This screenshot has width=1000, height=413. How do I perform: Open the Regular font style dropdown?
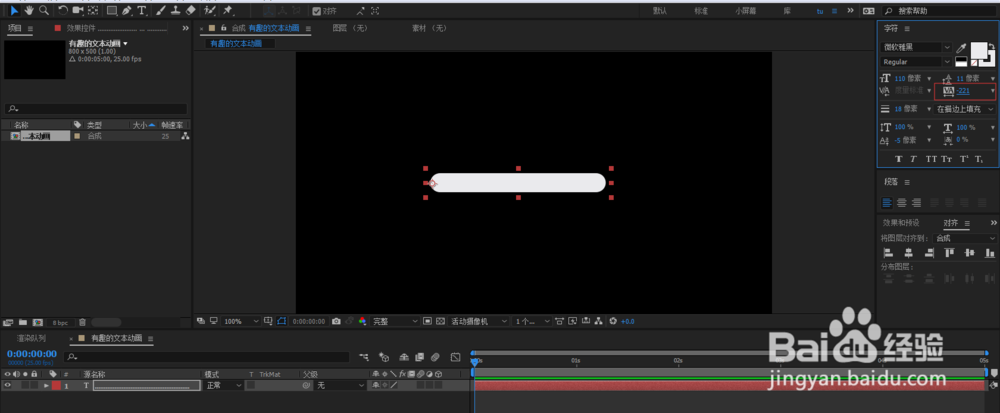pos(916,62)
